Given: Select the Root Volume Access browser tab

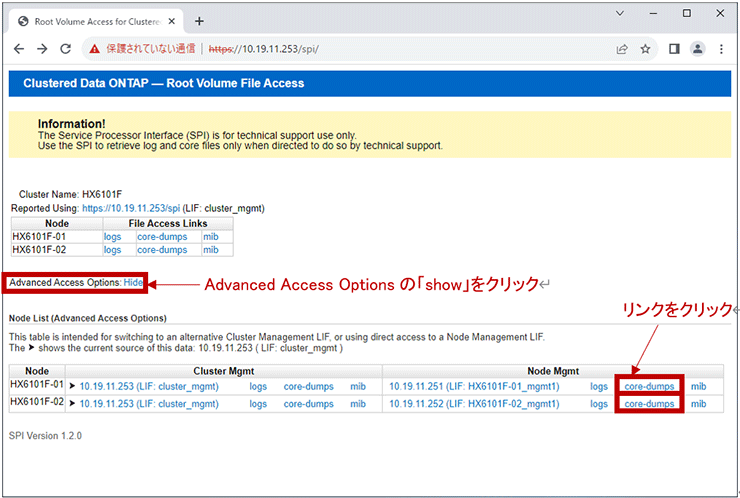Looking at the screenshot, I should [x=97, y=21].
